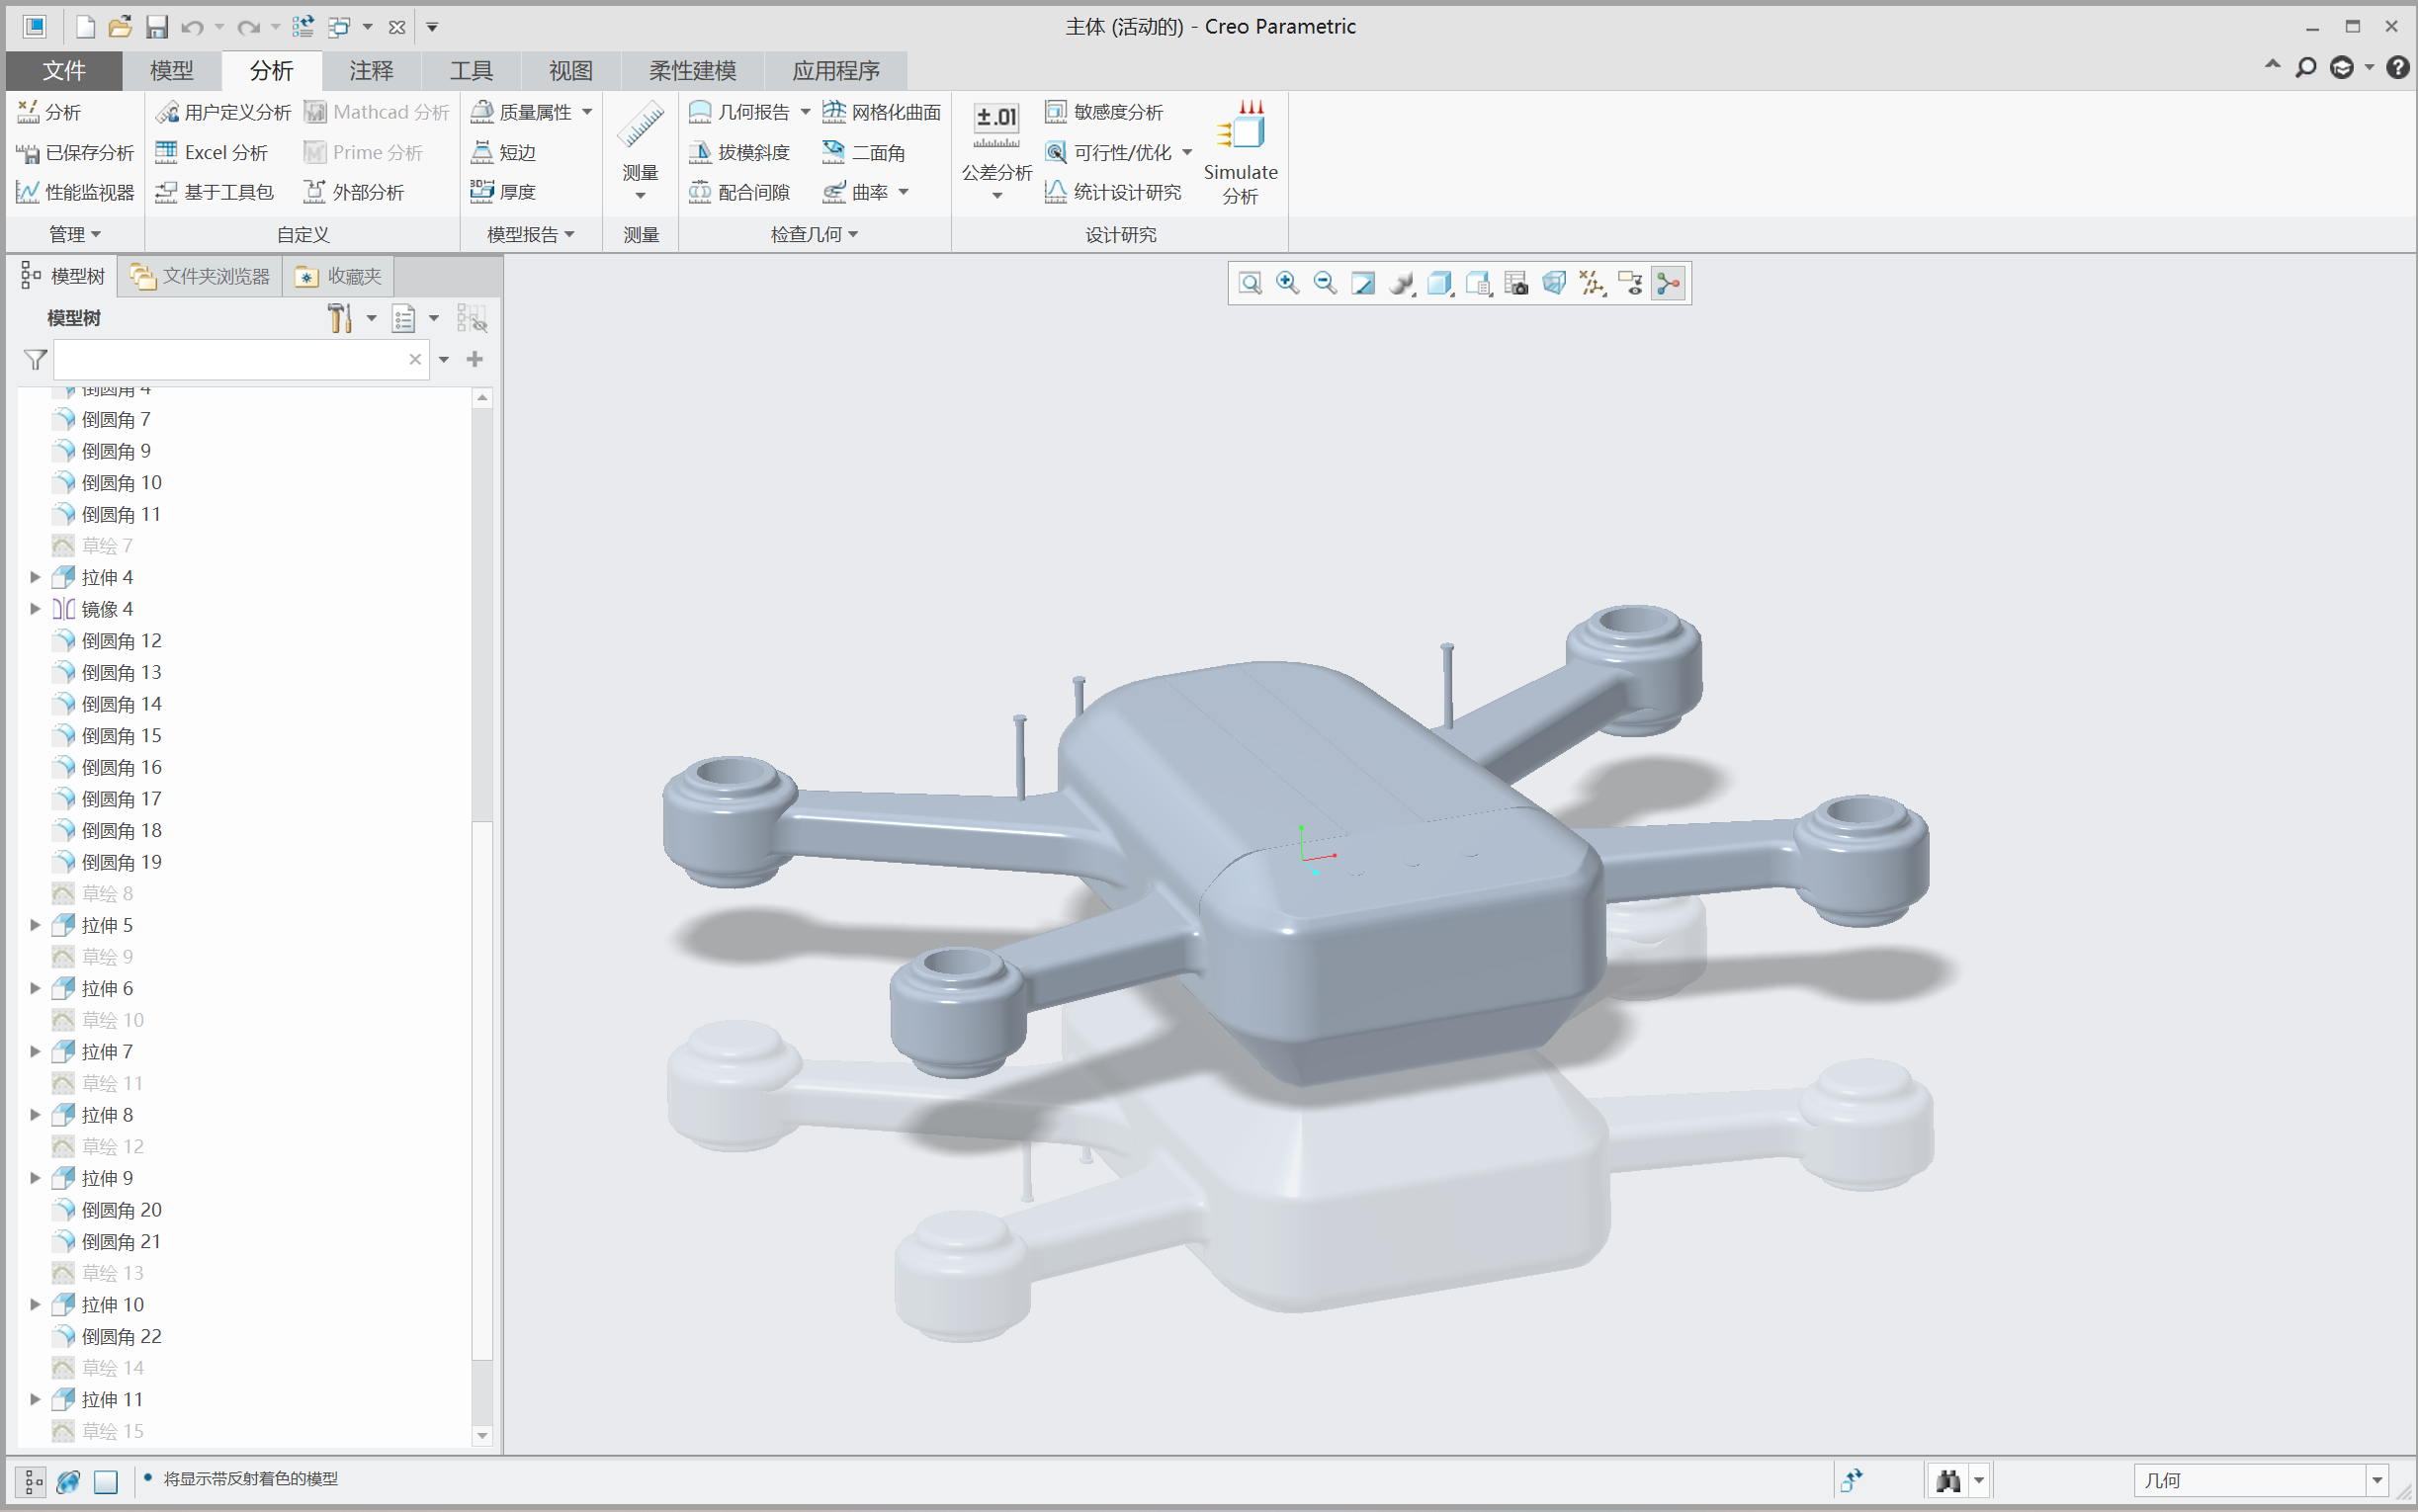The width and height of the screenshot is (2418, 1512).
Task: Expand the 质量属性 dropdown arrow
Action: click(x=587, y=112)
